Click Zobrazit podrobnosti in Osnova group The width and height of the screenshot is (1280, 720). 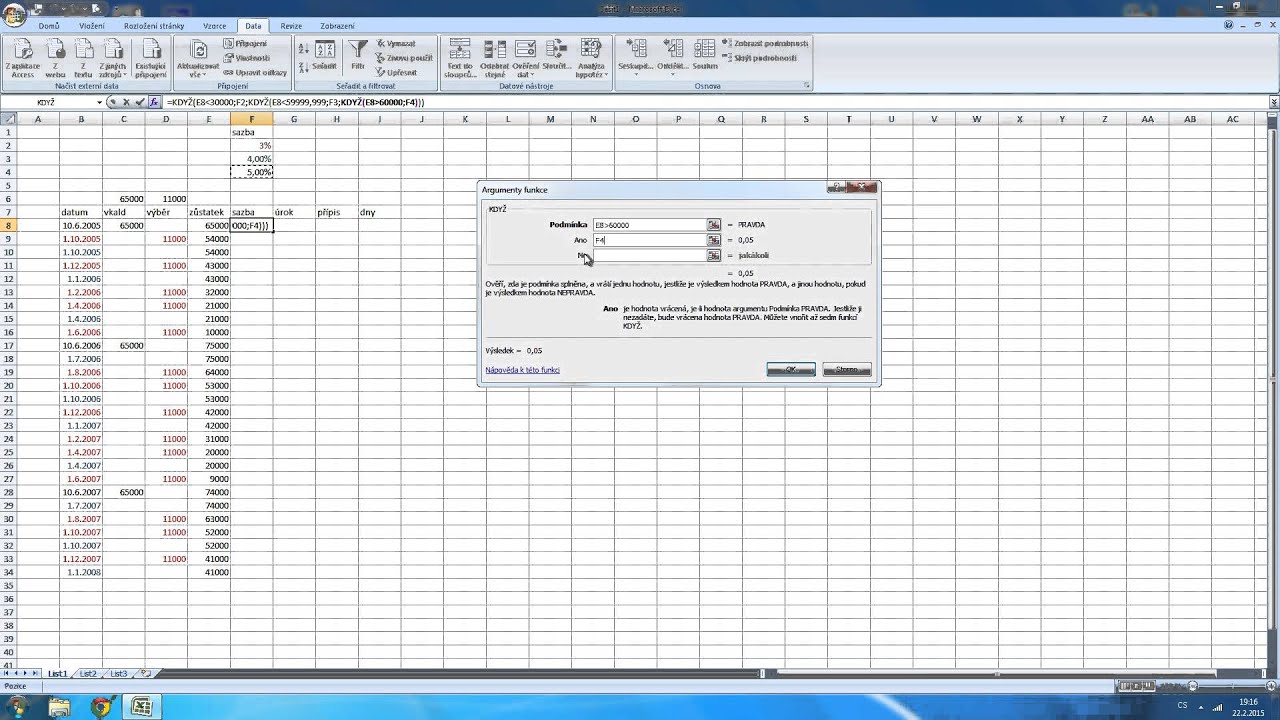pos(766,44)
